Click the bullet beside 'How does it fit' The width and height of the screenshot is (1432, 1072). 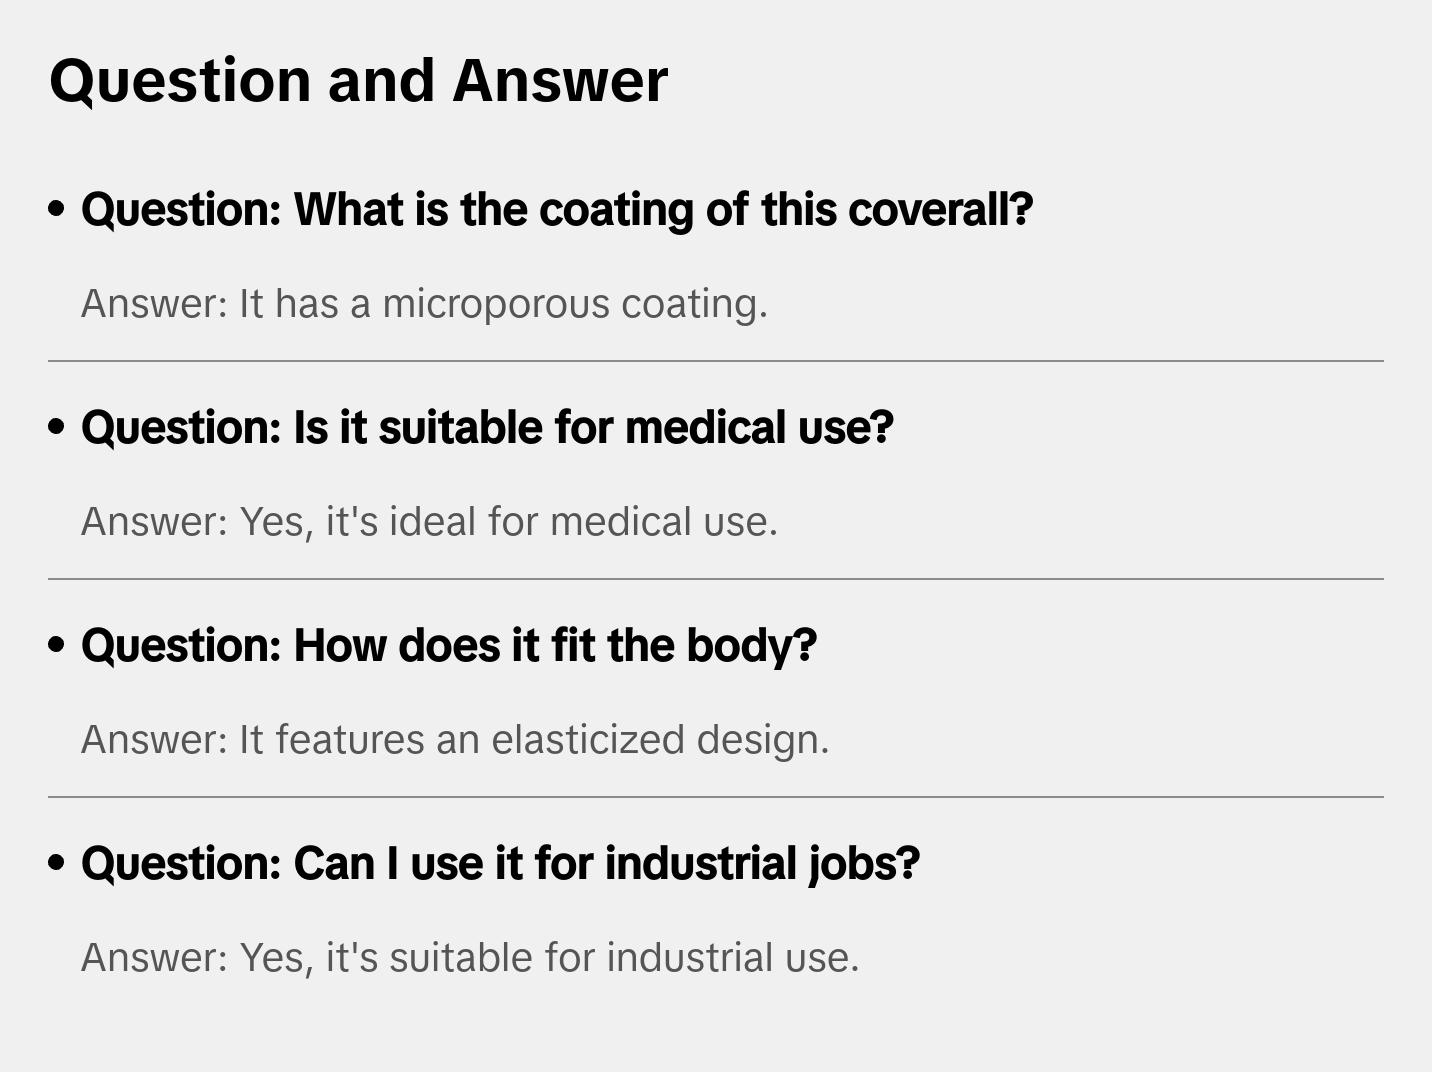pyautogui.click(x=57, y=646)
